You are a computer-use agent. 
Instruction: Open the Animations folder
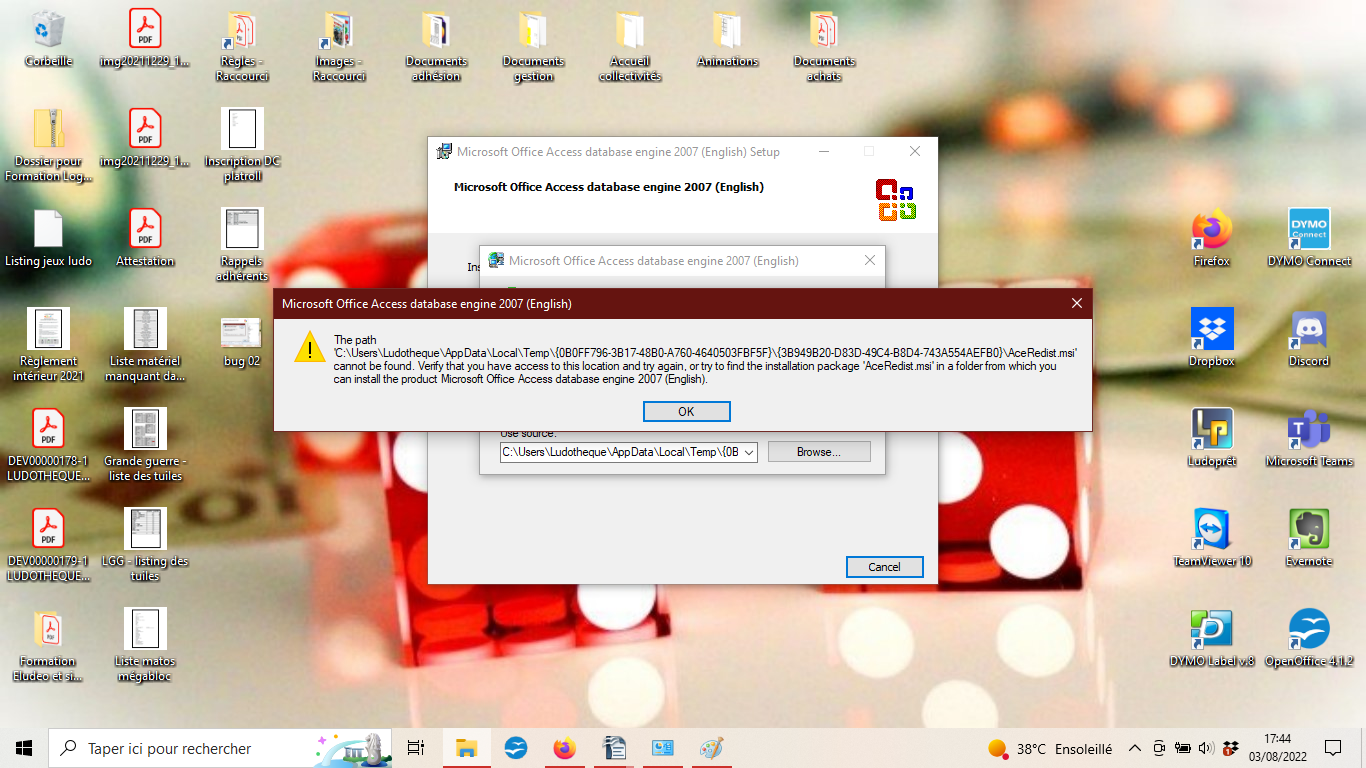727,38
